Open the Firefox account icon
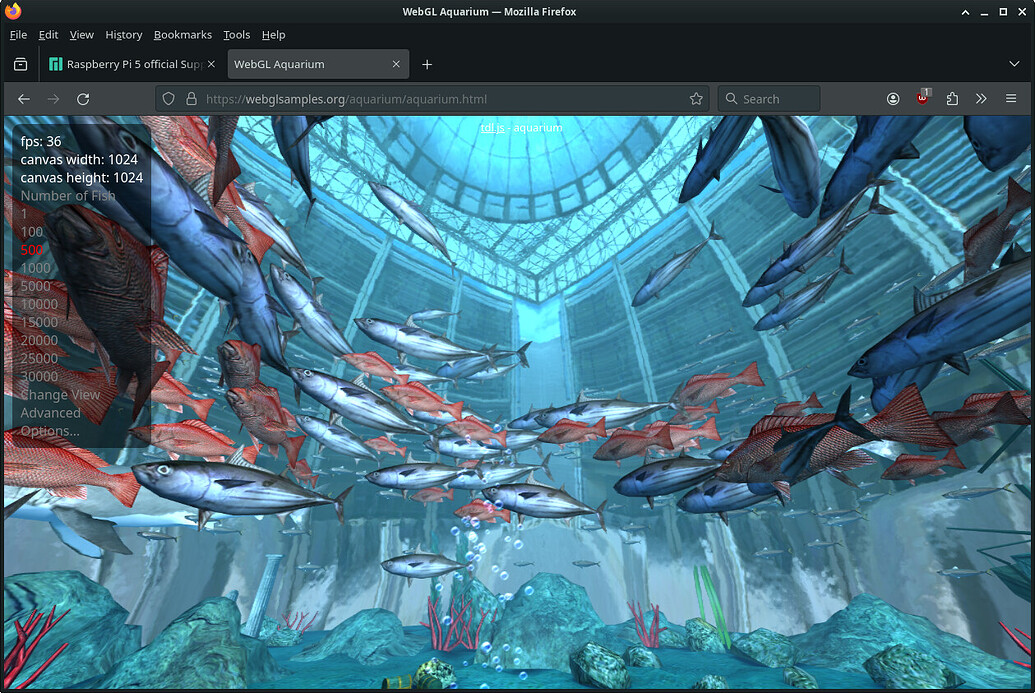1035x693 pixels. 893,99
